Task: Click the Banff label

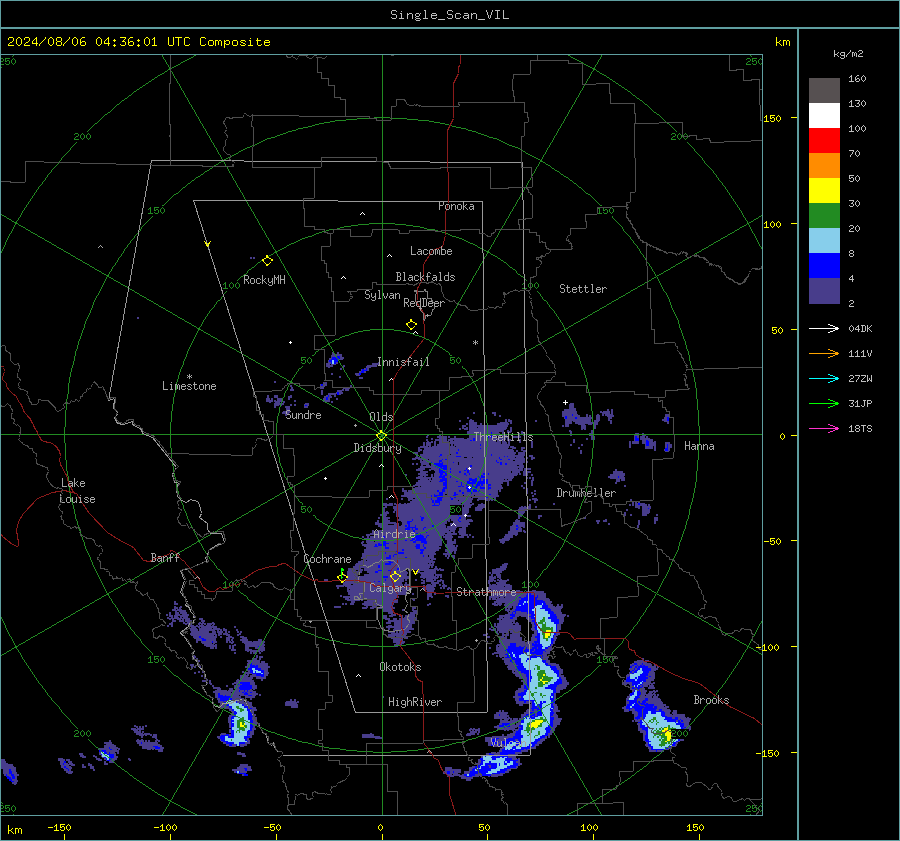Action: coord(165,558)
